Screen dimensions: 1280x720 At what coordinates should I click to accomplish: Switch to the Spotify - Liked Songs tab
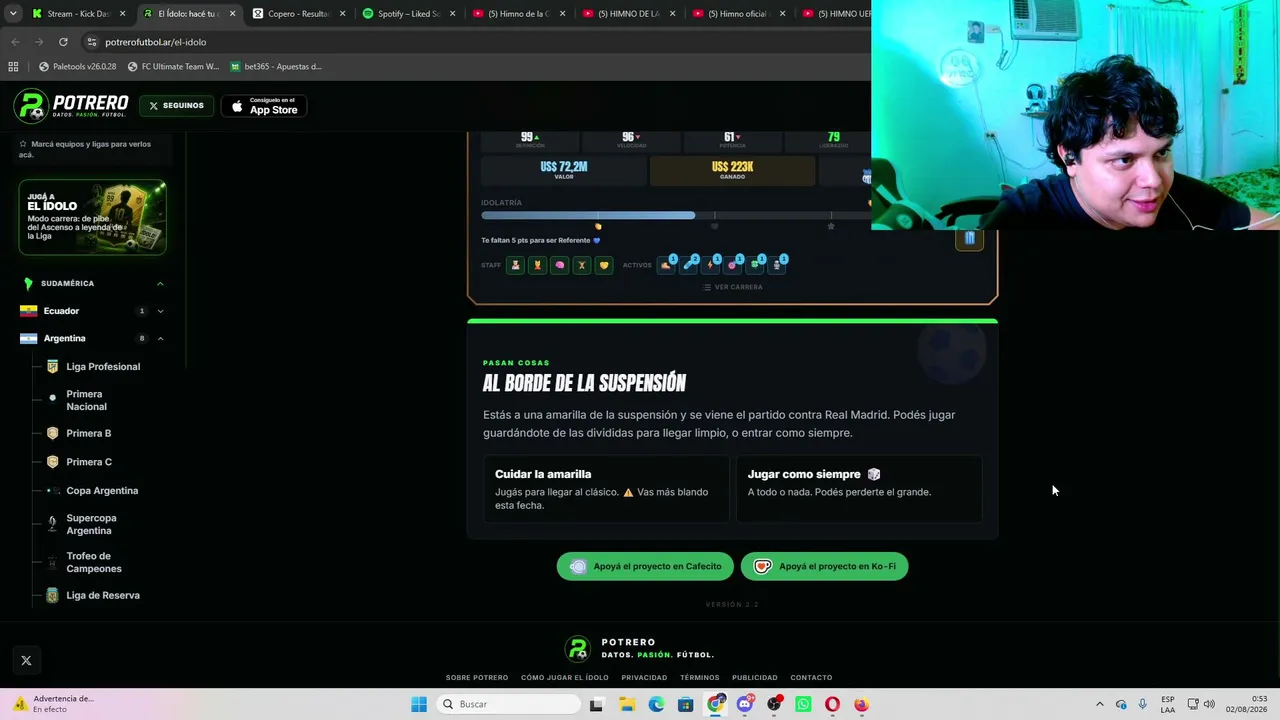(409, 14)
